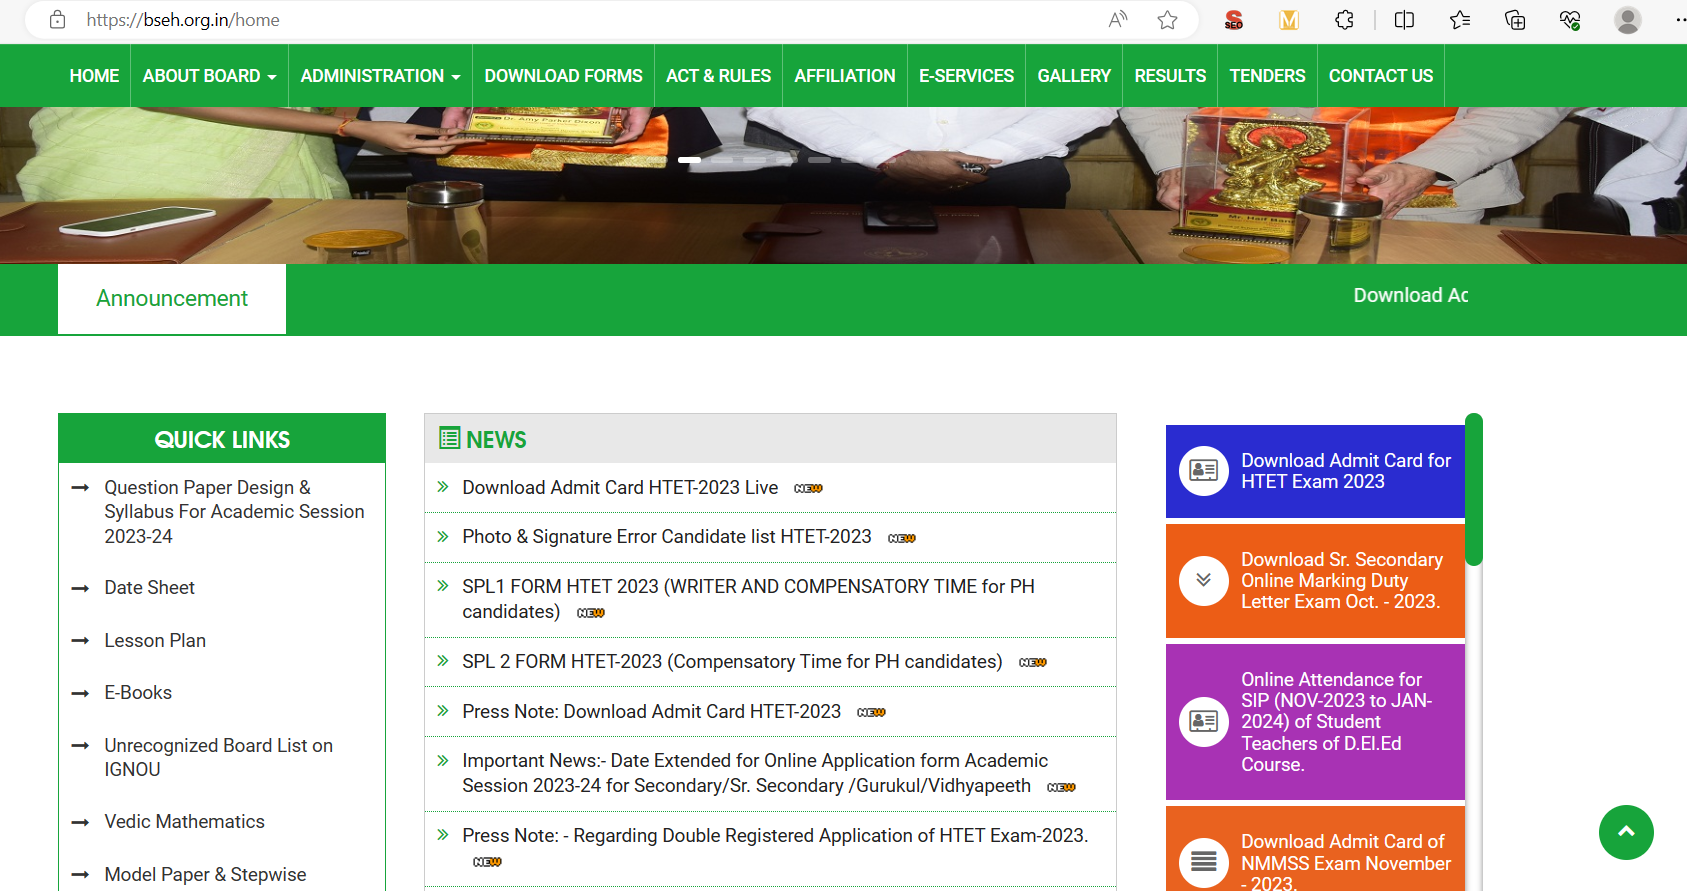Click arrow icon beside Vedic Mathematics

[x=81, y=823]
